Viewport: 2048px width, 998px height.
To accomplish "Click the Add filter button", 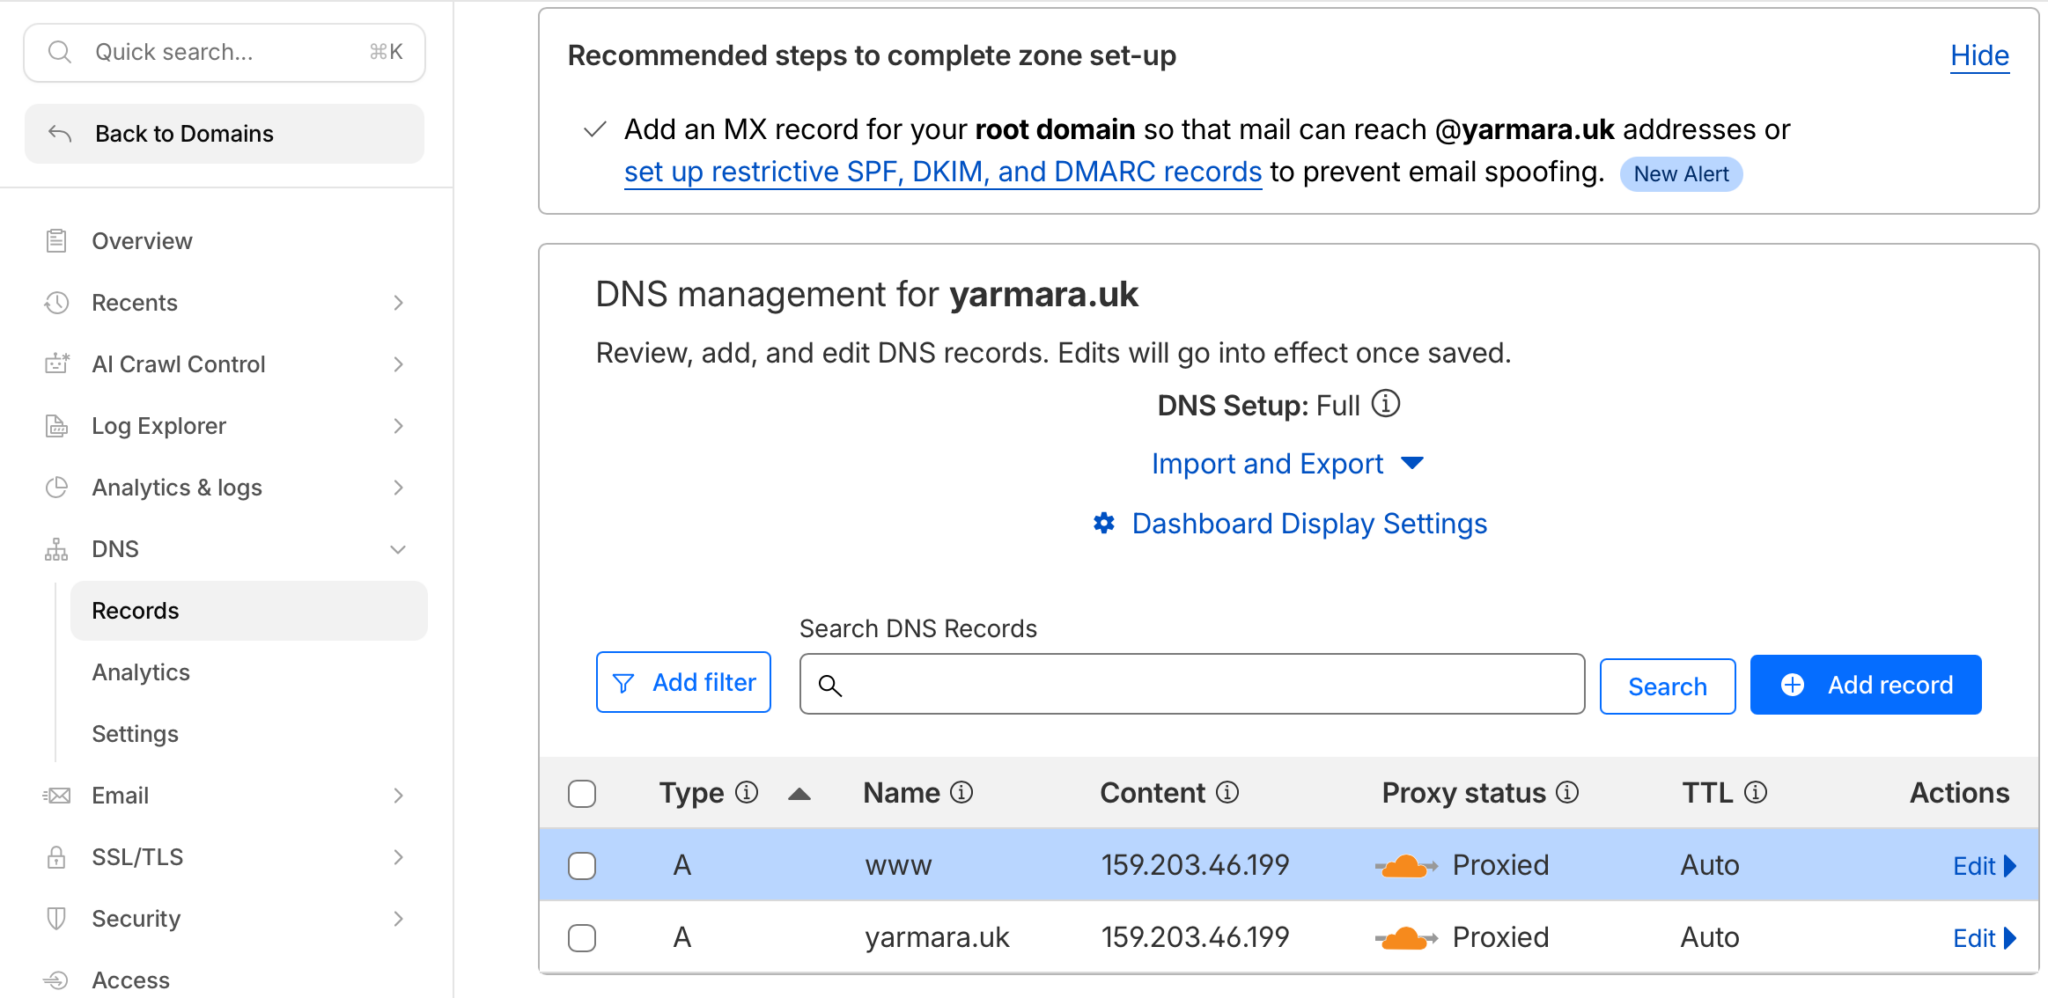I will (x=683, y=683).
